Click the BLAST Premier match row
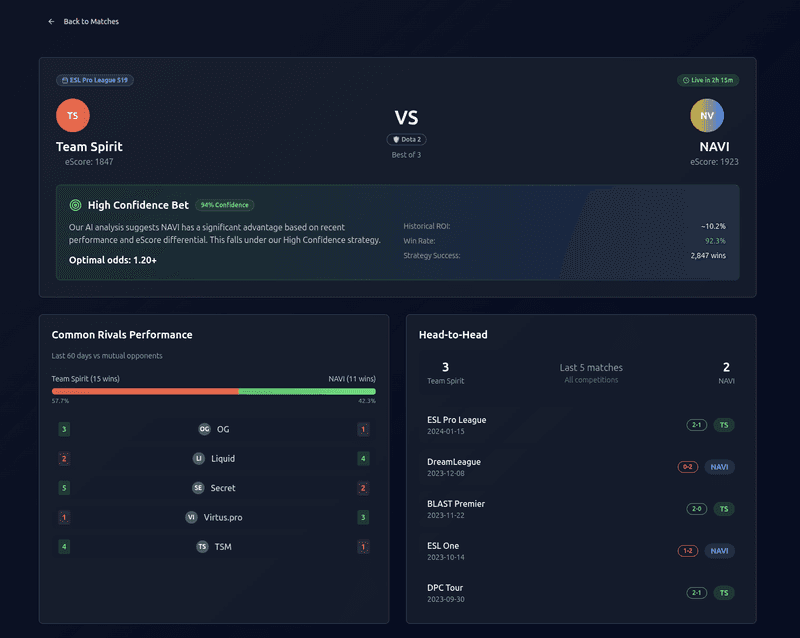 click(581, 509)
